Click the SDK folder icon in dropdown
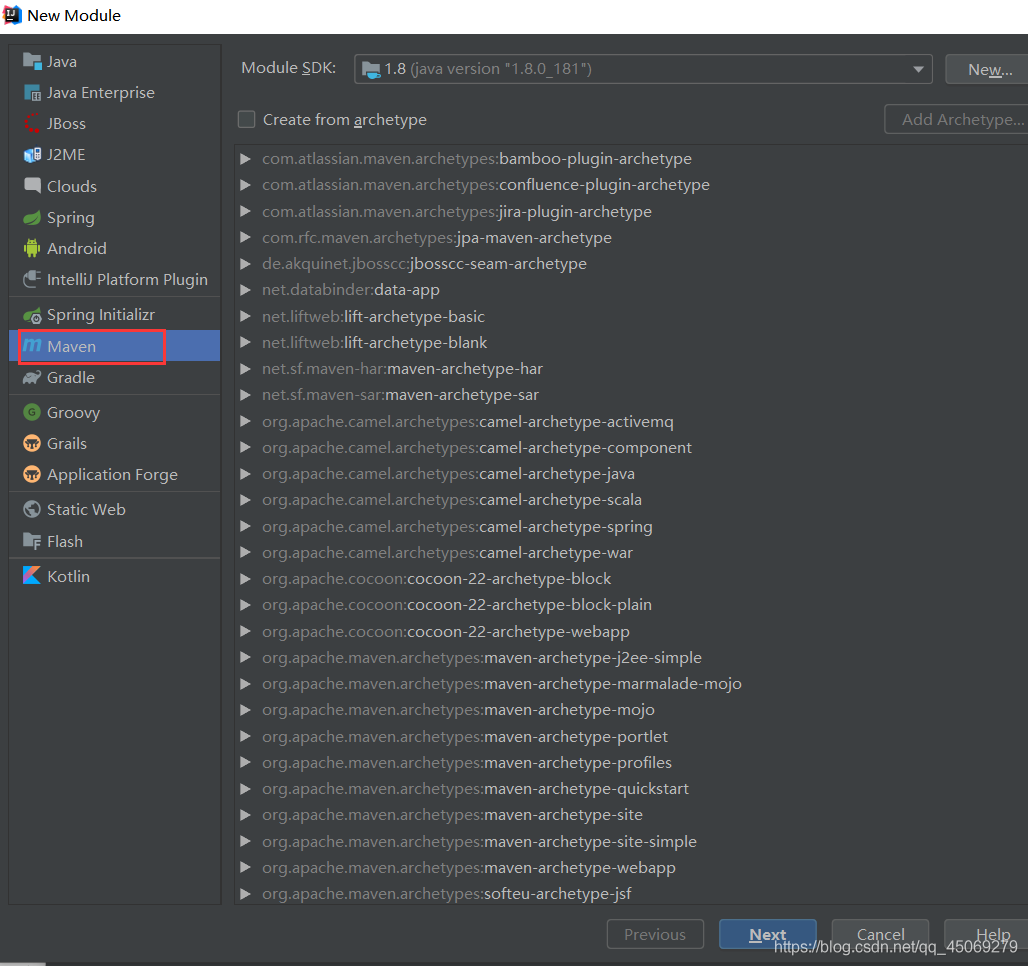Image resolution: width=1028 pixels, height=966 pixels. coord(371,70)
